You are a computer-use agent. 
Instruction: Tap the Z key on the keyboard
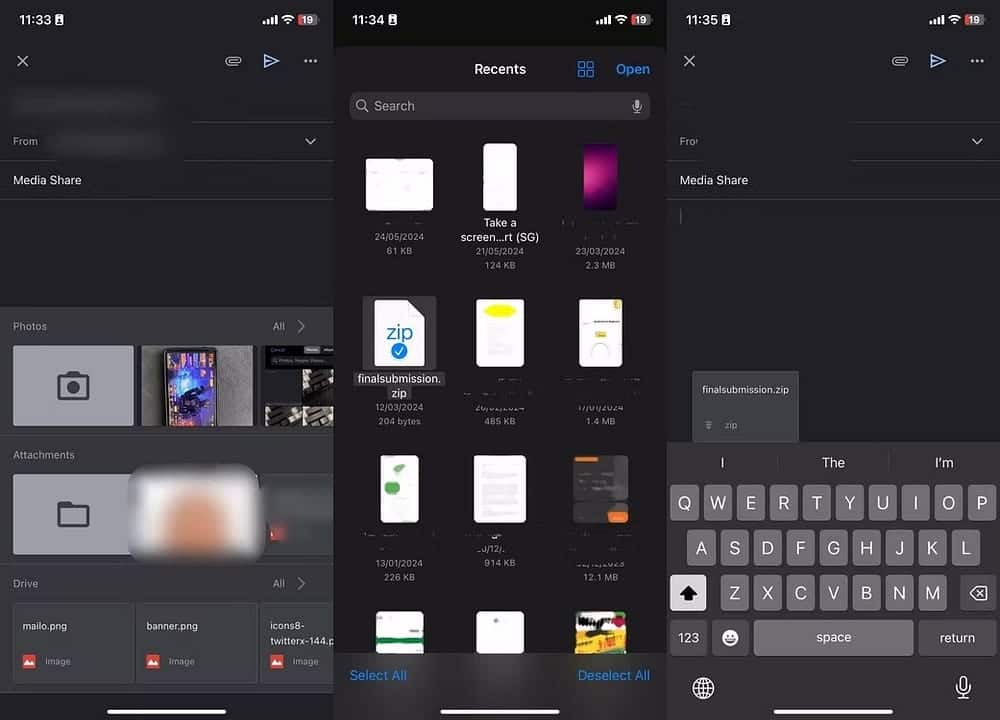click(735, 593)
